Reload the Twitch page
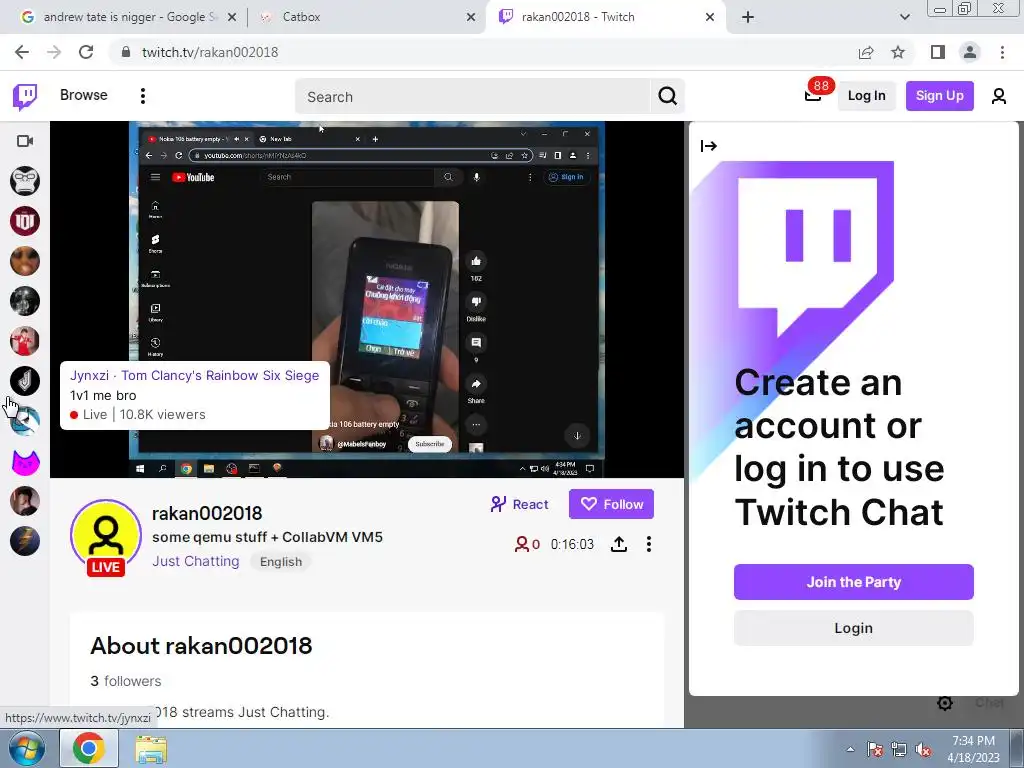 pyautogui.click(x=86, y=52)
